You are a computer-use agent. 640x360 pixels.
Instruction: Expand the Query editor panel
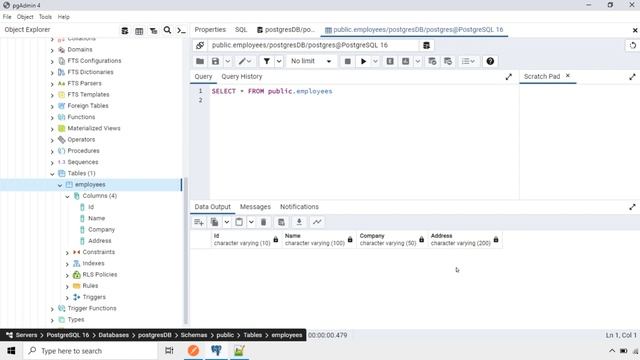click(x=509, y=77)
